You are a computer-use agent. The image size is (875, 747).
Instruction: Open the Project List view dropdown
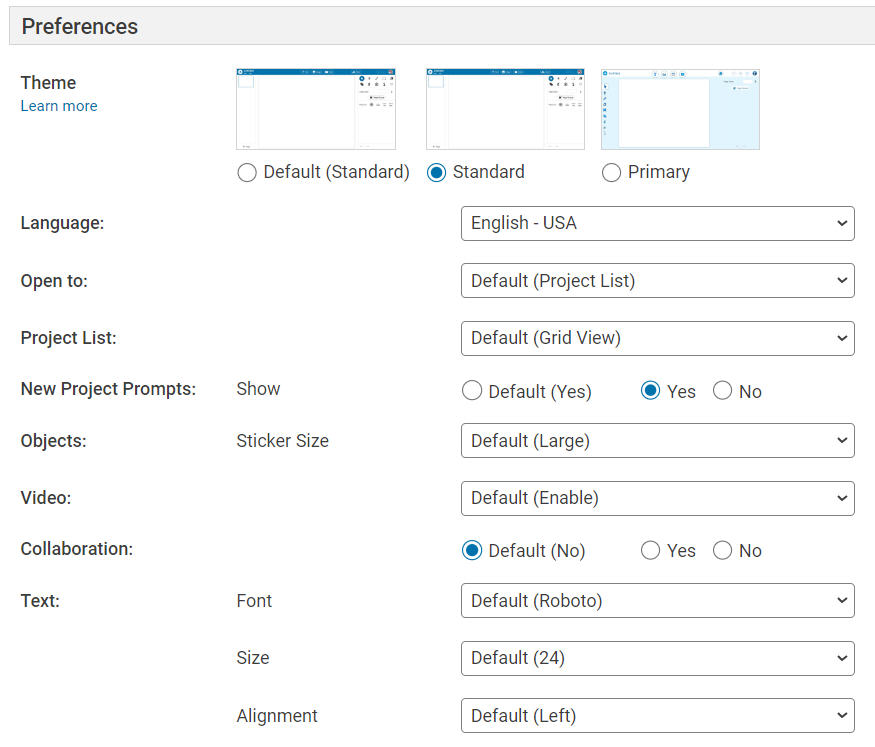click(657, 338)
